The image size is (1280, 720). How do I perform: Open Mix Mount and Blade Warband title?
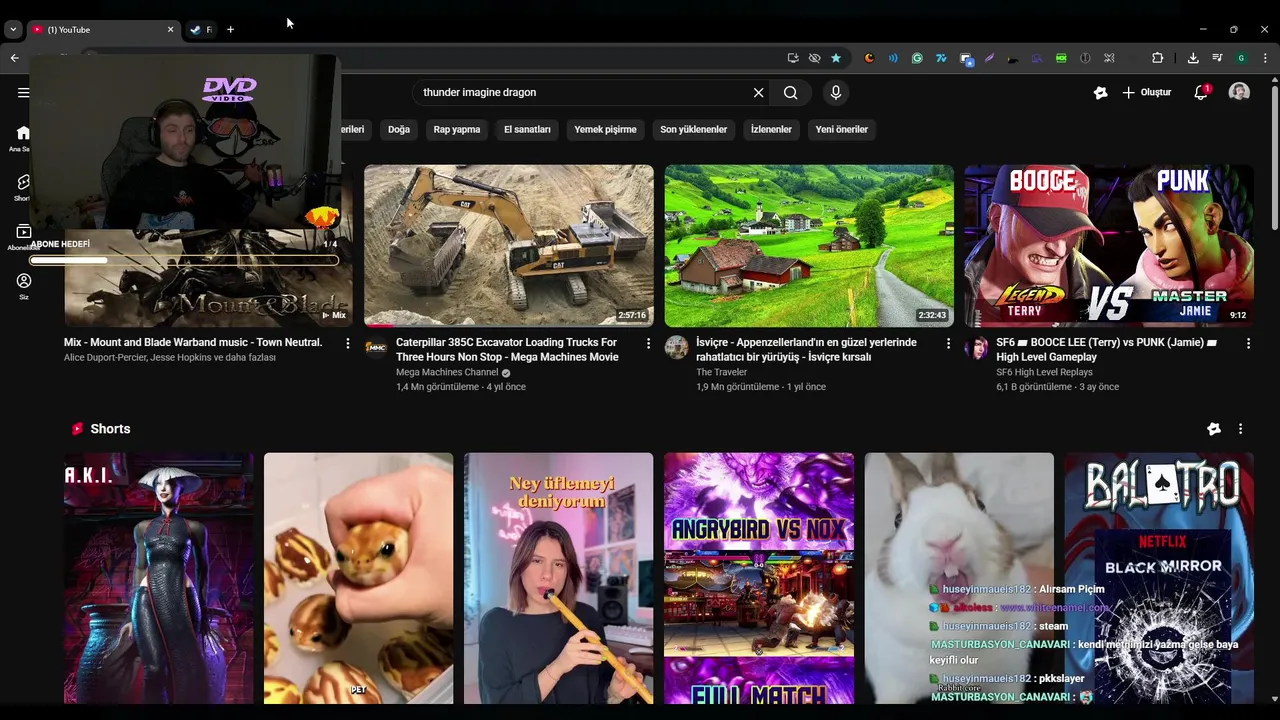(193, 342)
